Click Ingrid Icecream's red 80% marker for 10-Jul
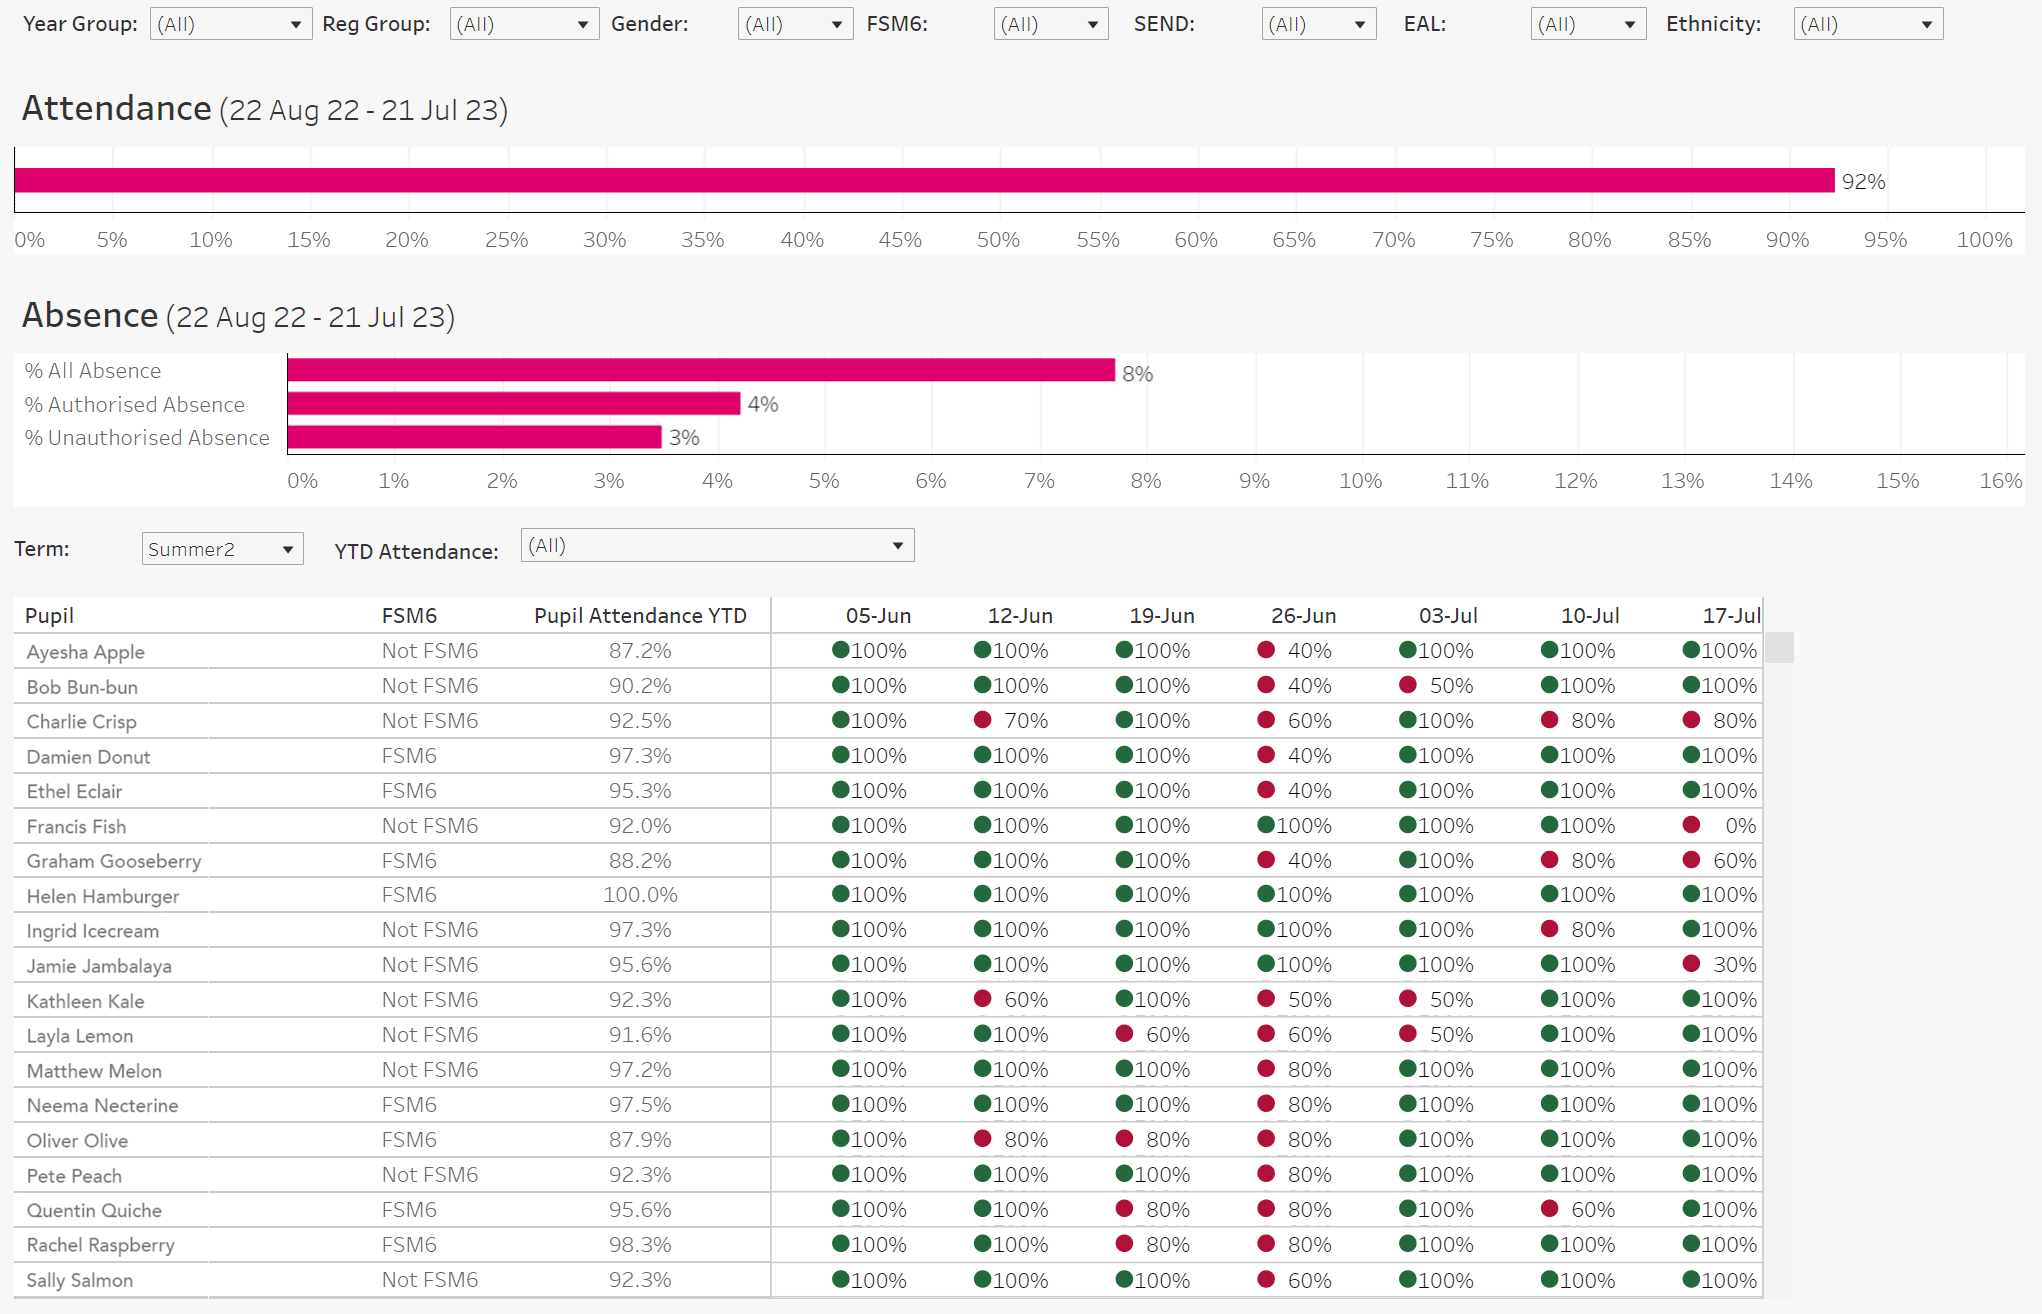The width and height of the screenshot is (2042, 1314). click(x=1550, y=929)
